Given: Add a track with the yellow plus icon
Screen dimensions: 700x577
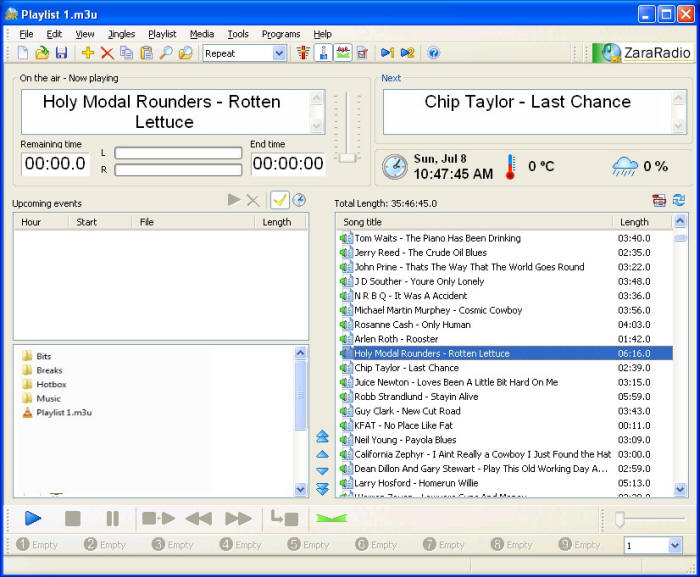Looking at the screenshot, I should click(88, 53).
